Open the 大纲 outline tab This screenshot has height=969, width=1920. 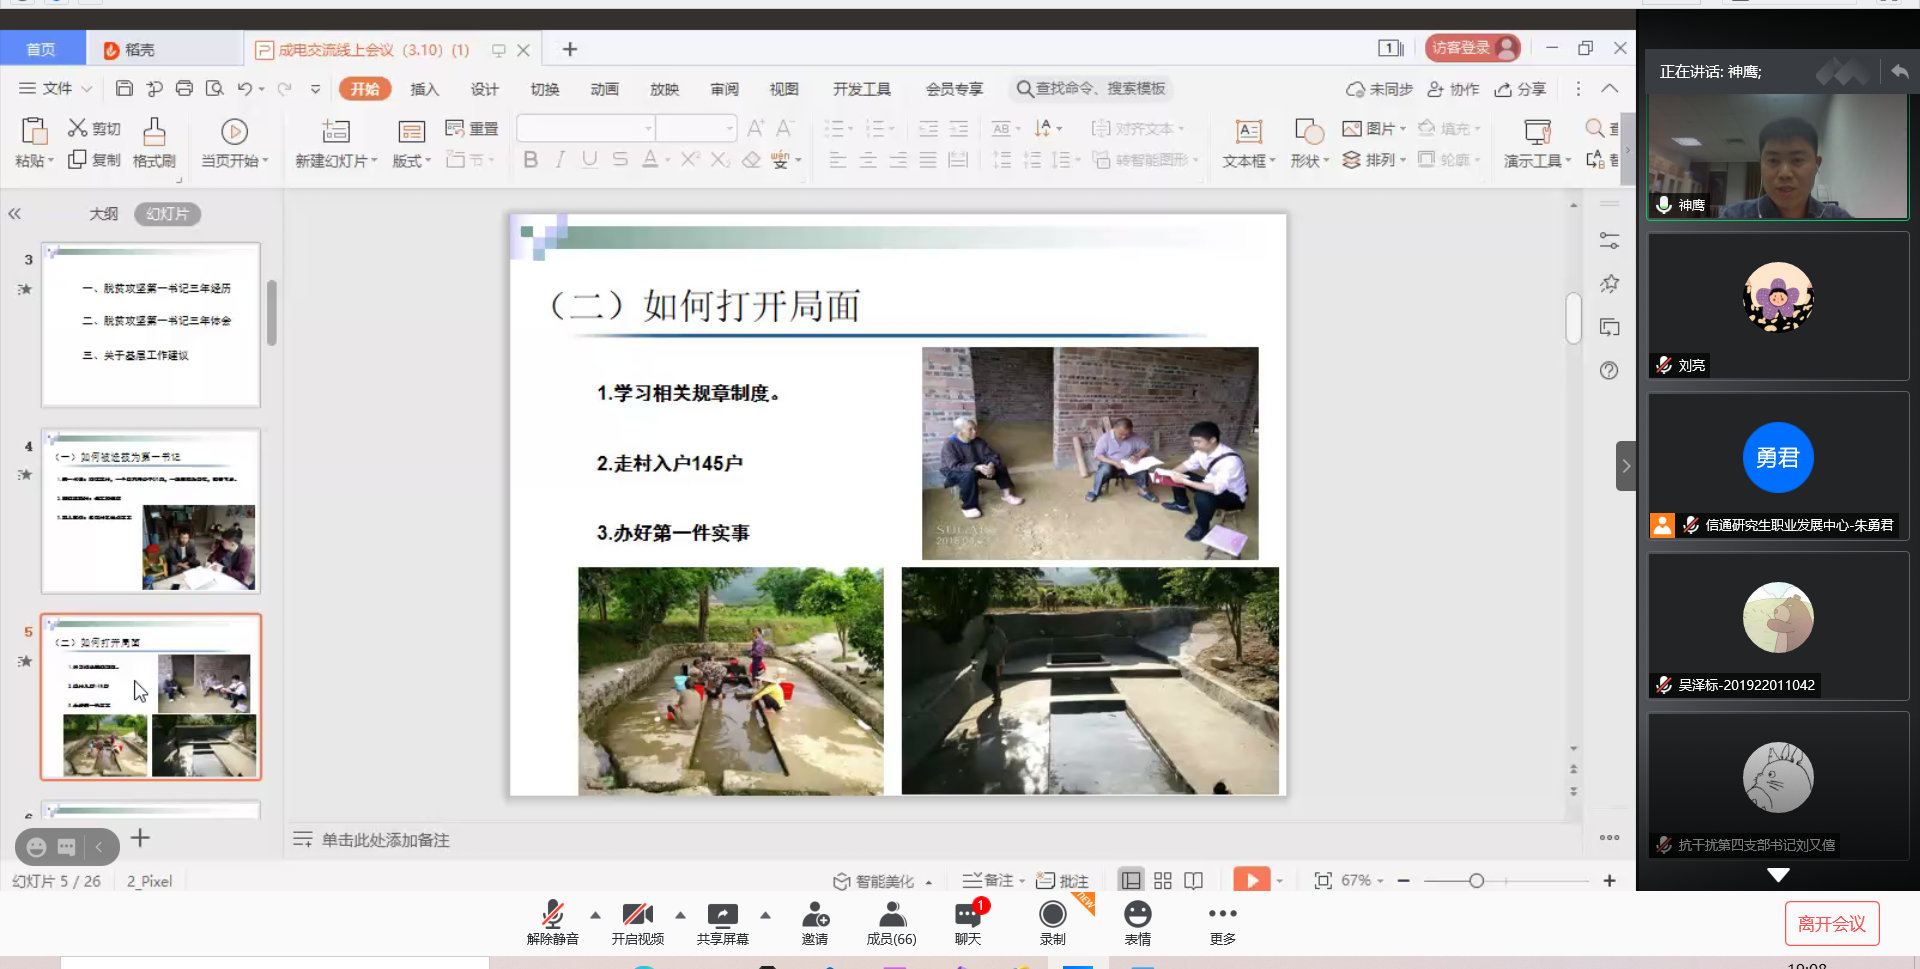[103, 214]
